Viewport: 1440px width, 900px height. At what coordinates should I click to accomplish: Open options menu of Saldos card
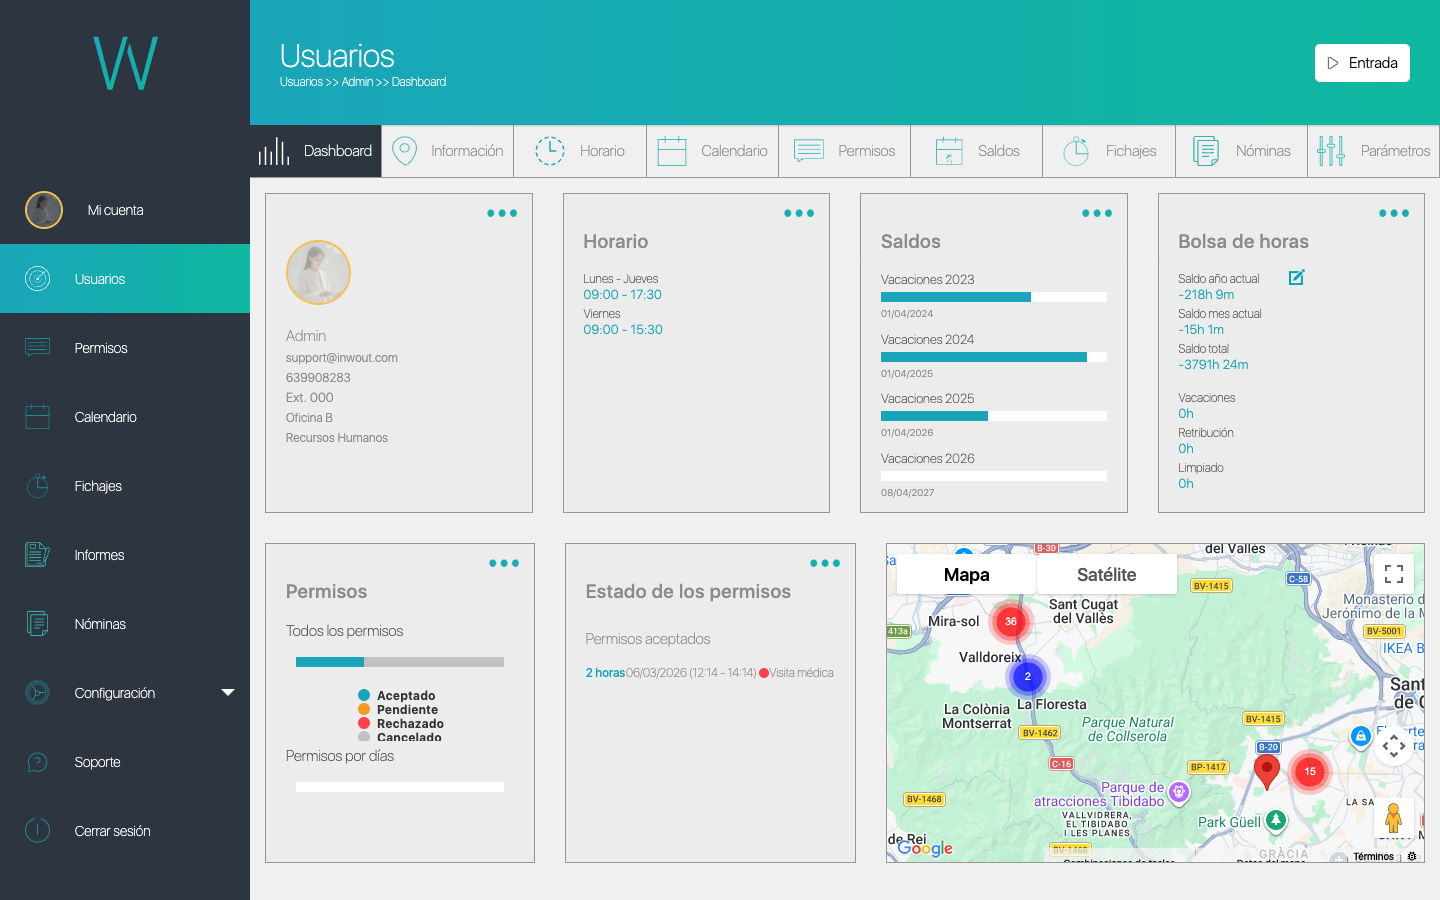pos(1097,213)
